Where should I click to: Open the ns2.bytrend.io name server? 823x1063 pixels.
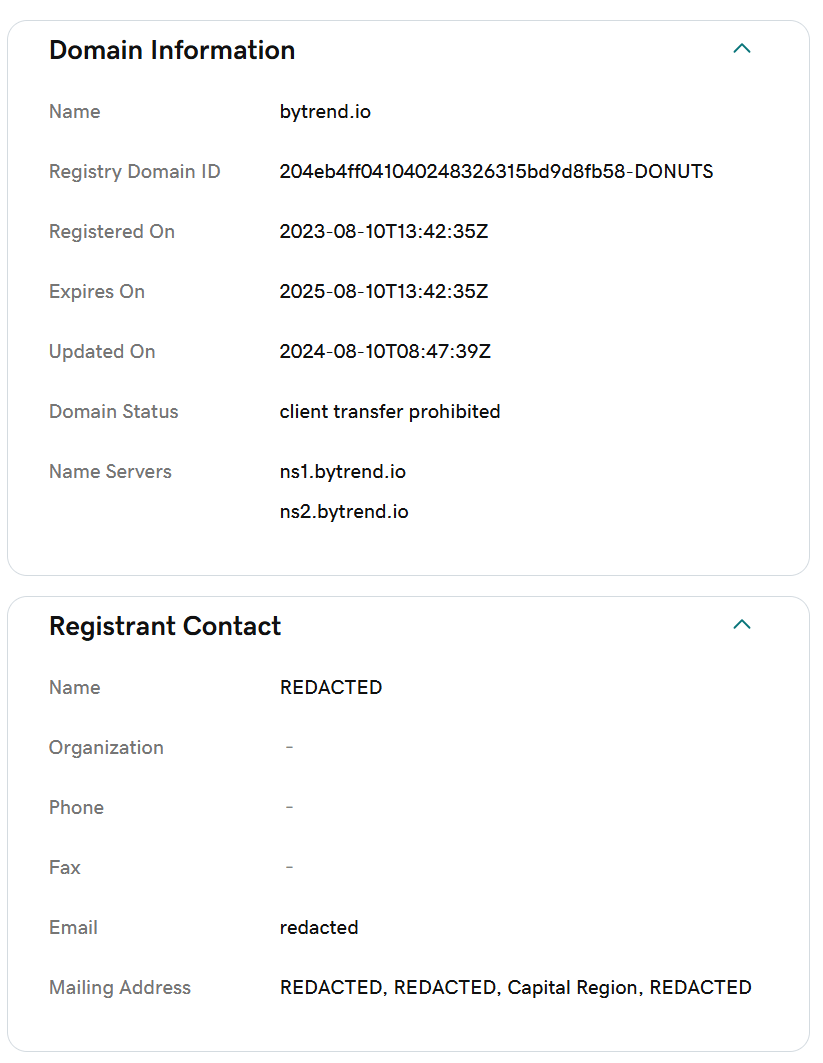(344, 512)
